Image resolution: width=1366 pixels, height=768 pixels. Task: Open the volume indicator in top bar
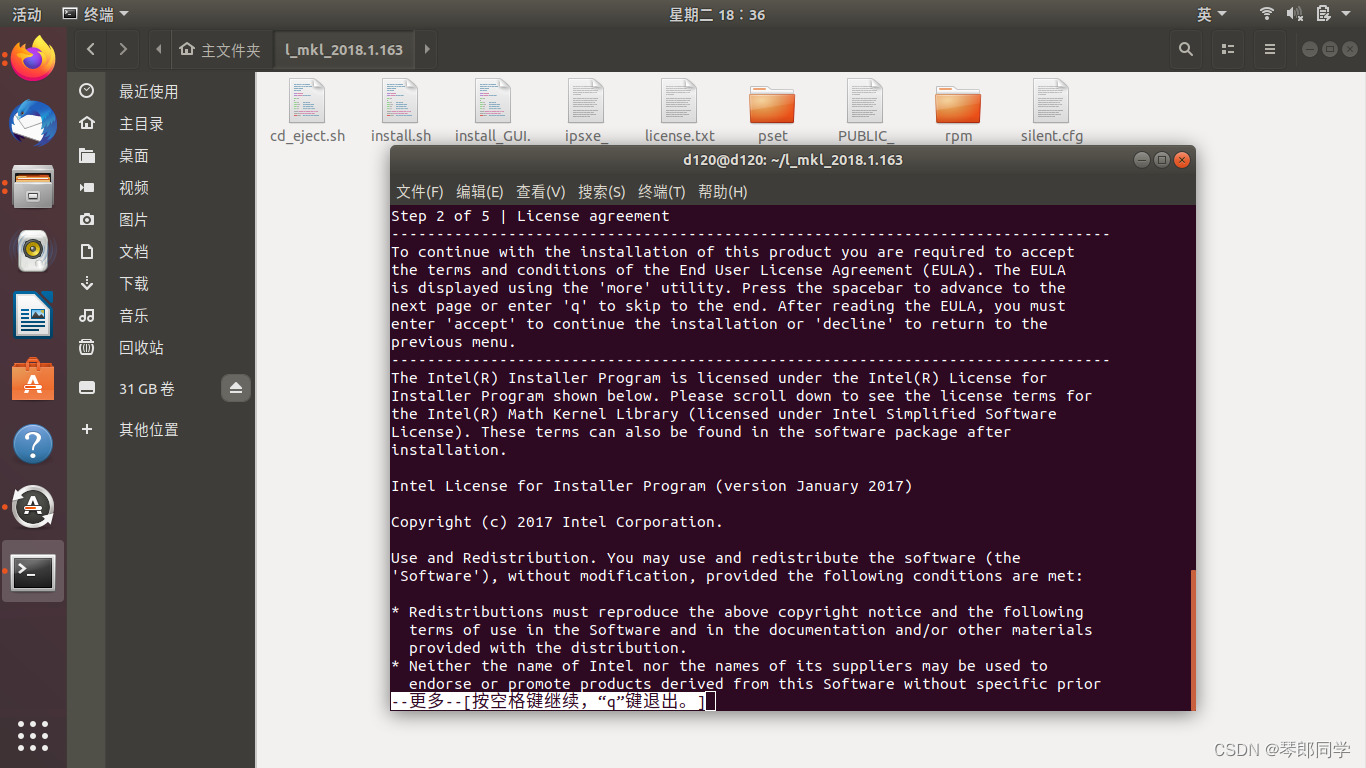[x=1295, y=14]
